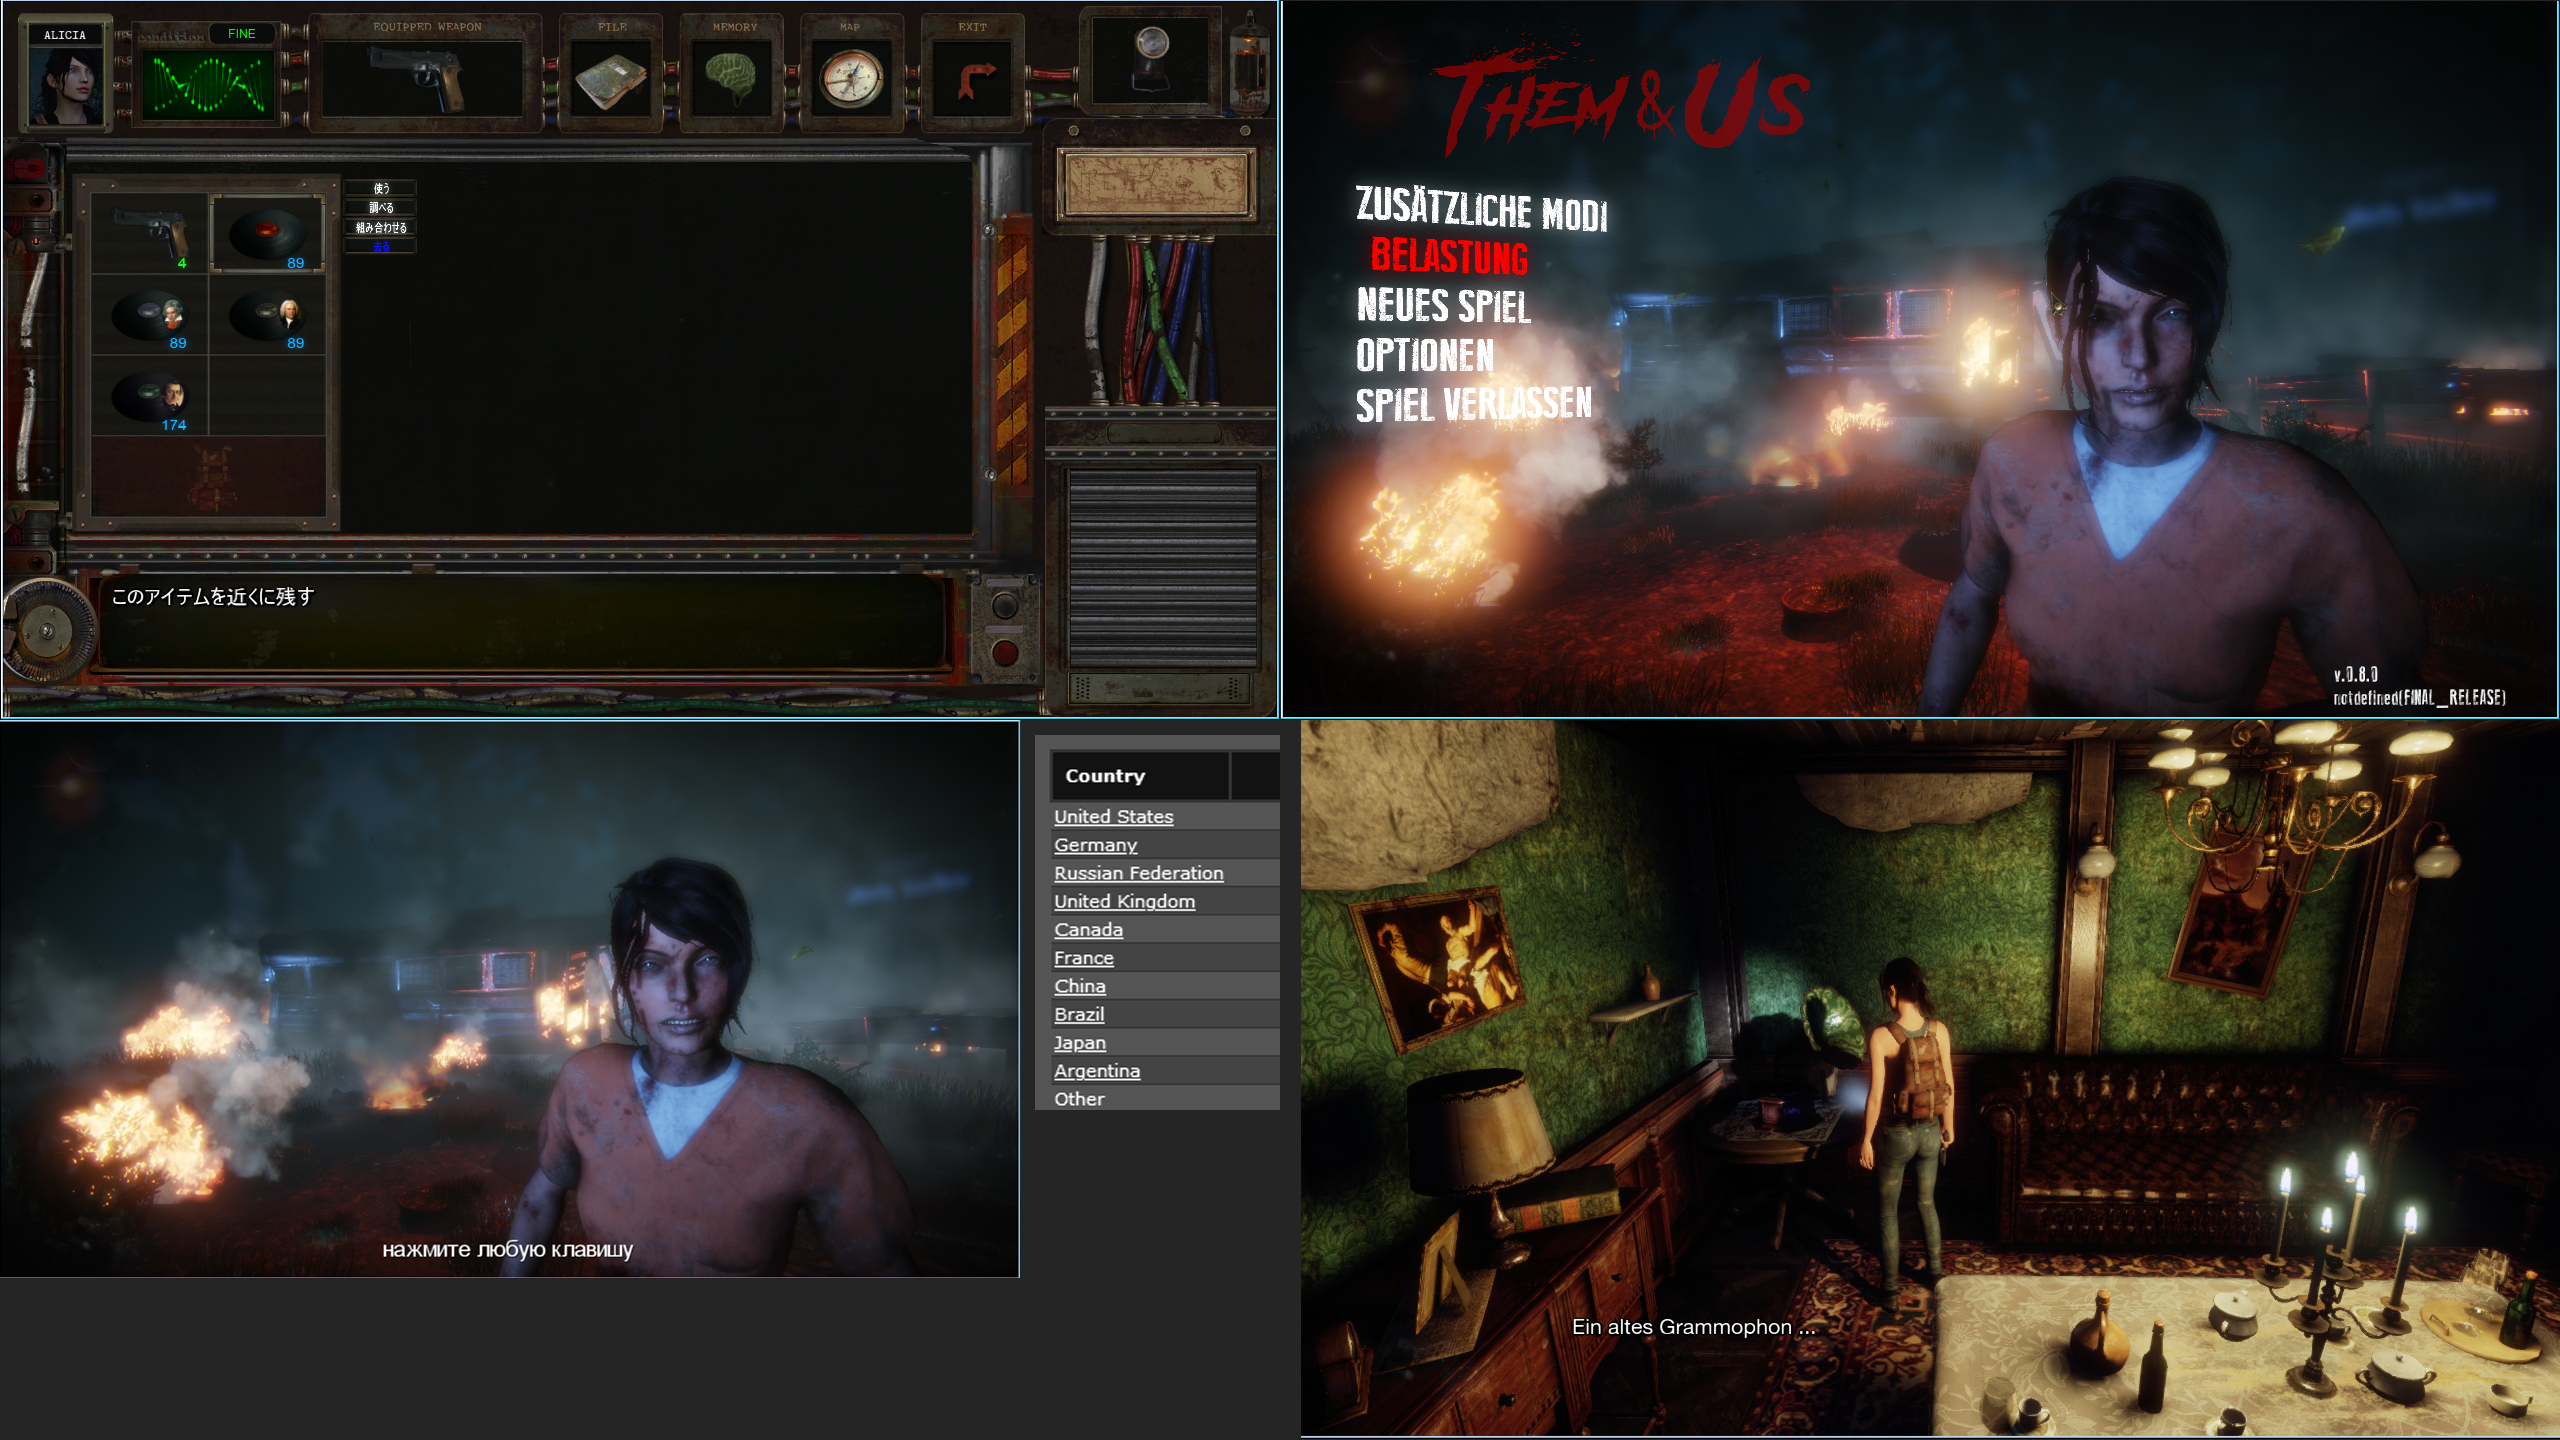This screenshot has height=1440, width=2560.
Task: Open the Russian Federation country link
Action: (x=1138, y=873)
